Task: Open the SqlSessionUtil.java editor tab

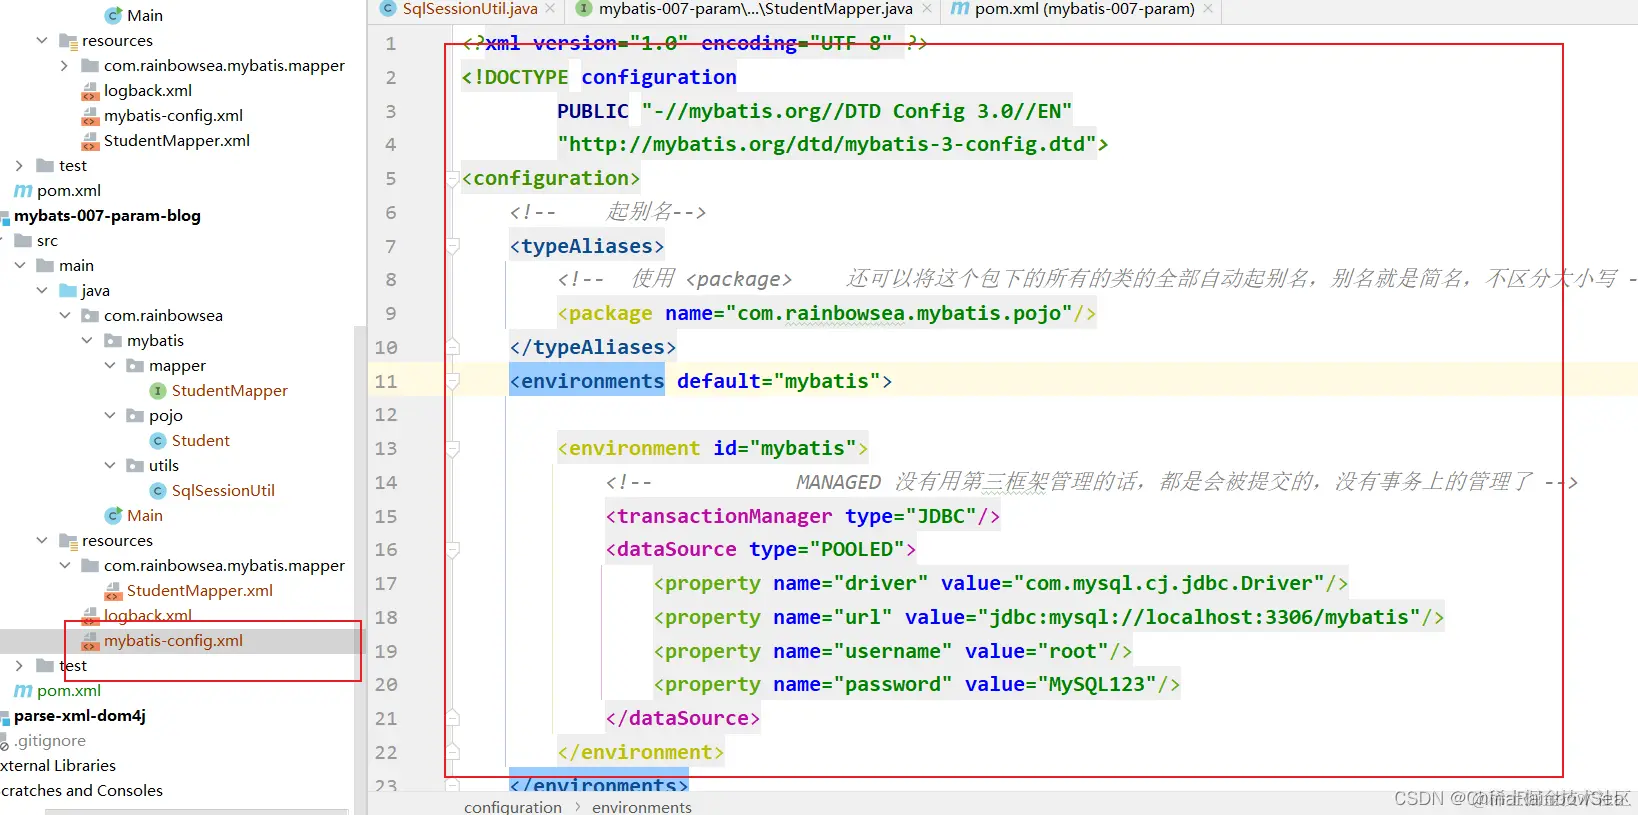Action: pyautogui.click(x=469, y=9)
